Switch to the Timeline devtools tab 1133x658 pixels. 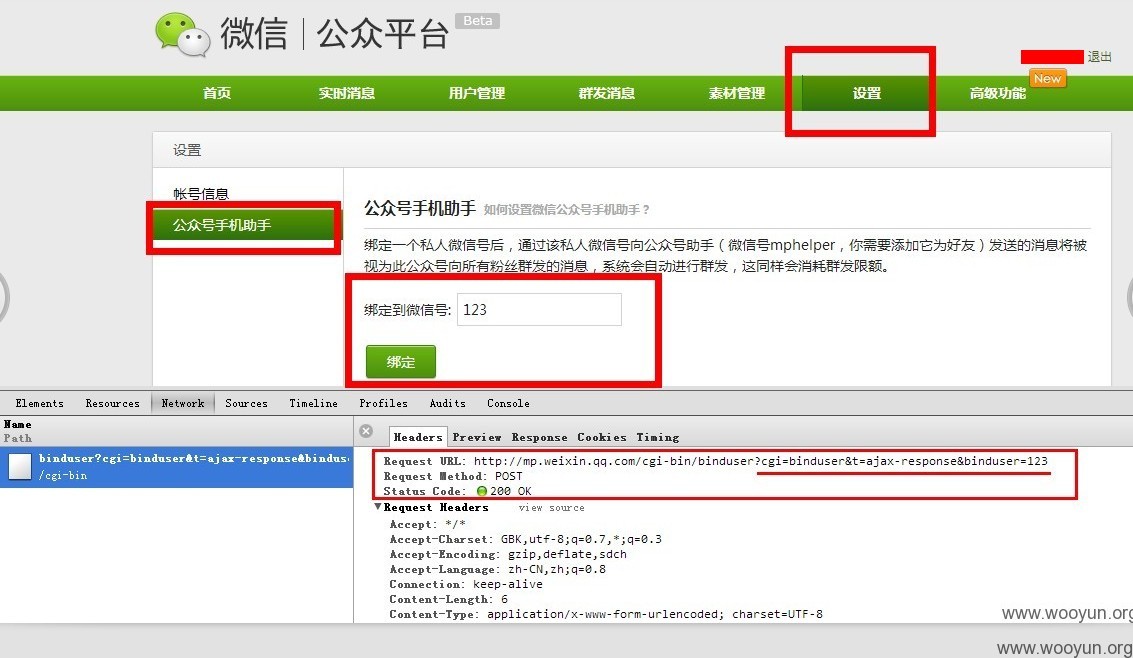[314, 404]
